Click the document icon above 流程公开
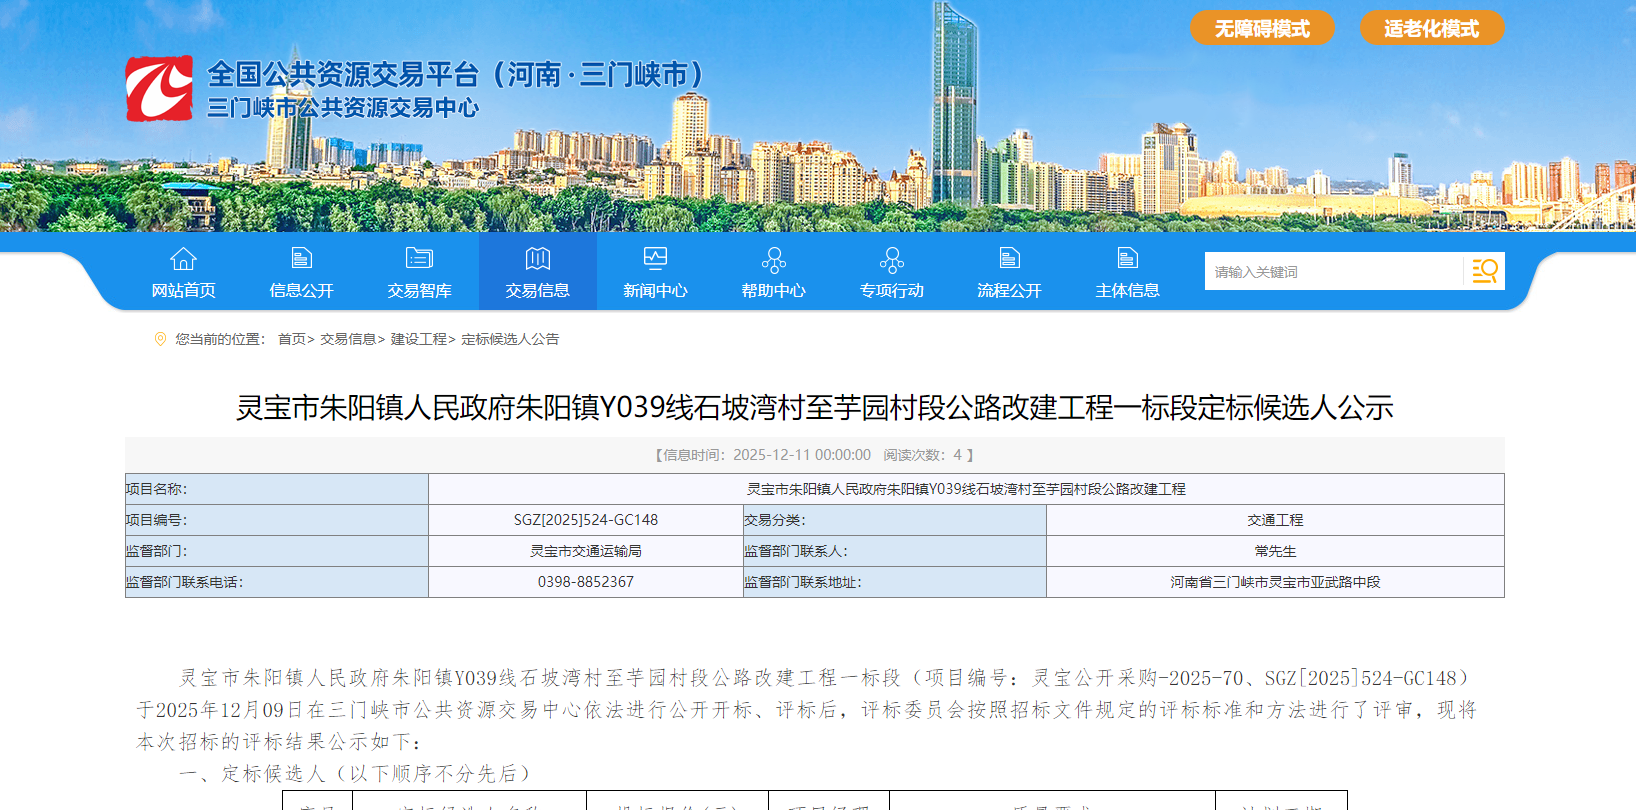This screenshot has width=1636, height=810. click(1009, 259)
